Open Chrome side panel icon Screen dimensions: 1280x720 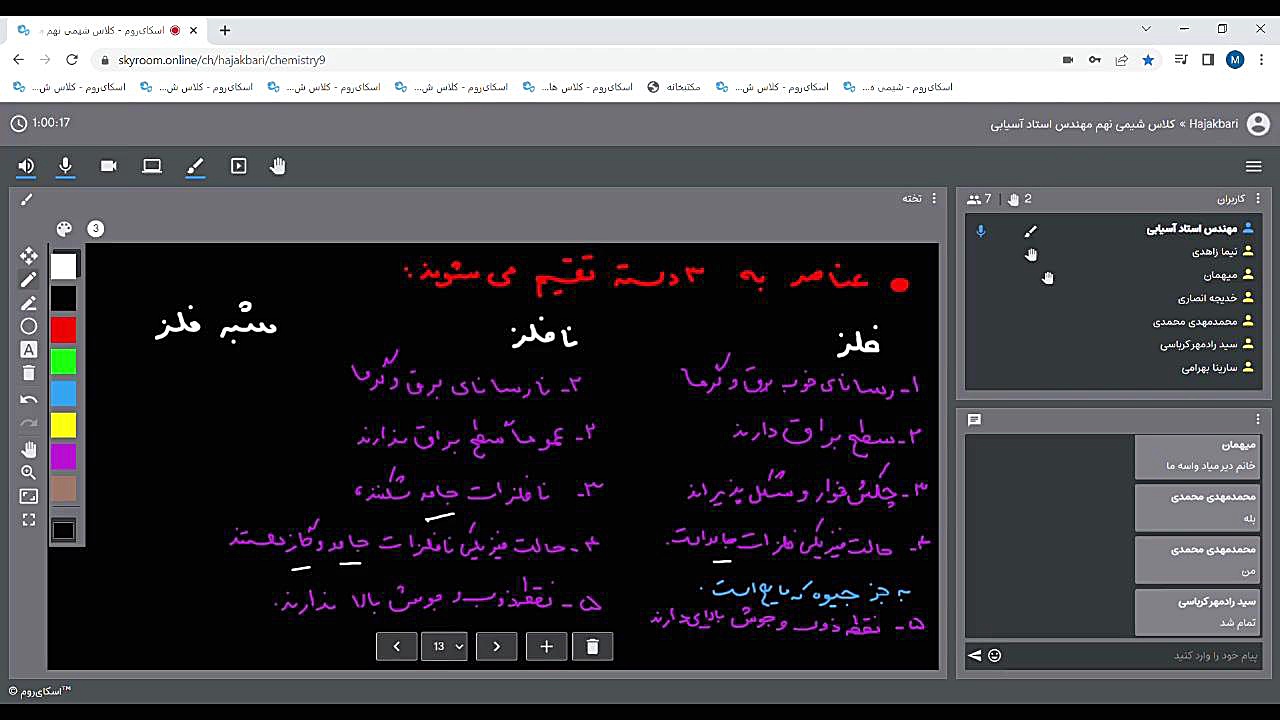click(1208, 60)
